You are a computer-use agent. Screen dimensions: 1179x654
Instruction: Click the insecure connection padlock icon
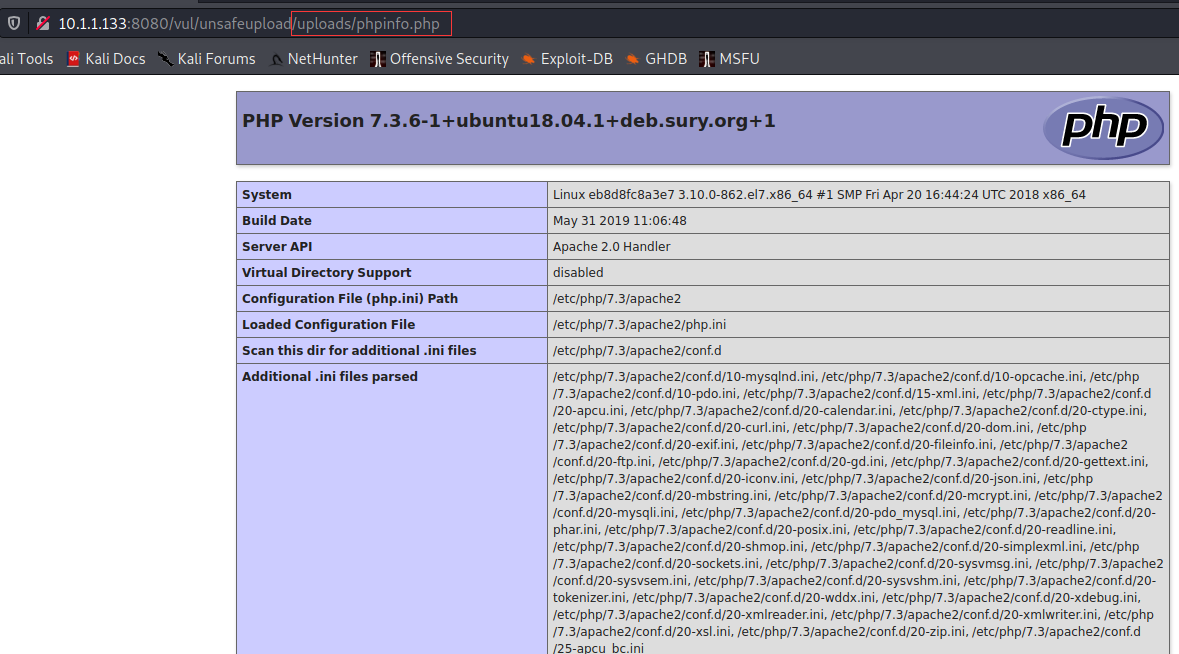coord(43,23)
